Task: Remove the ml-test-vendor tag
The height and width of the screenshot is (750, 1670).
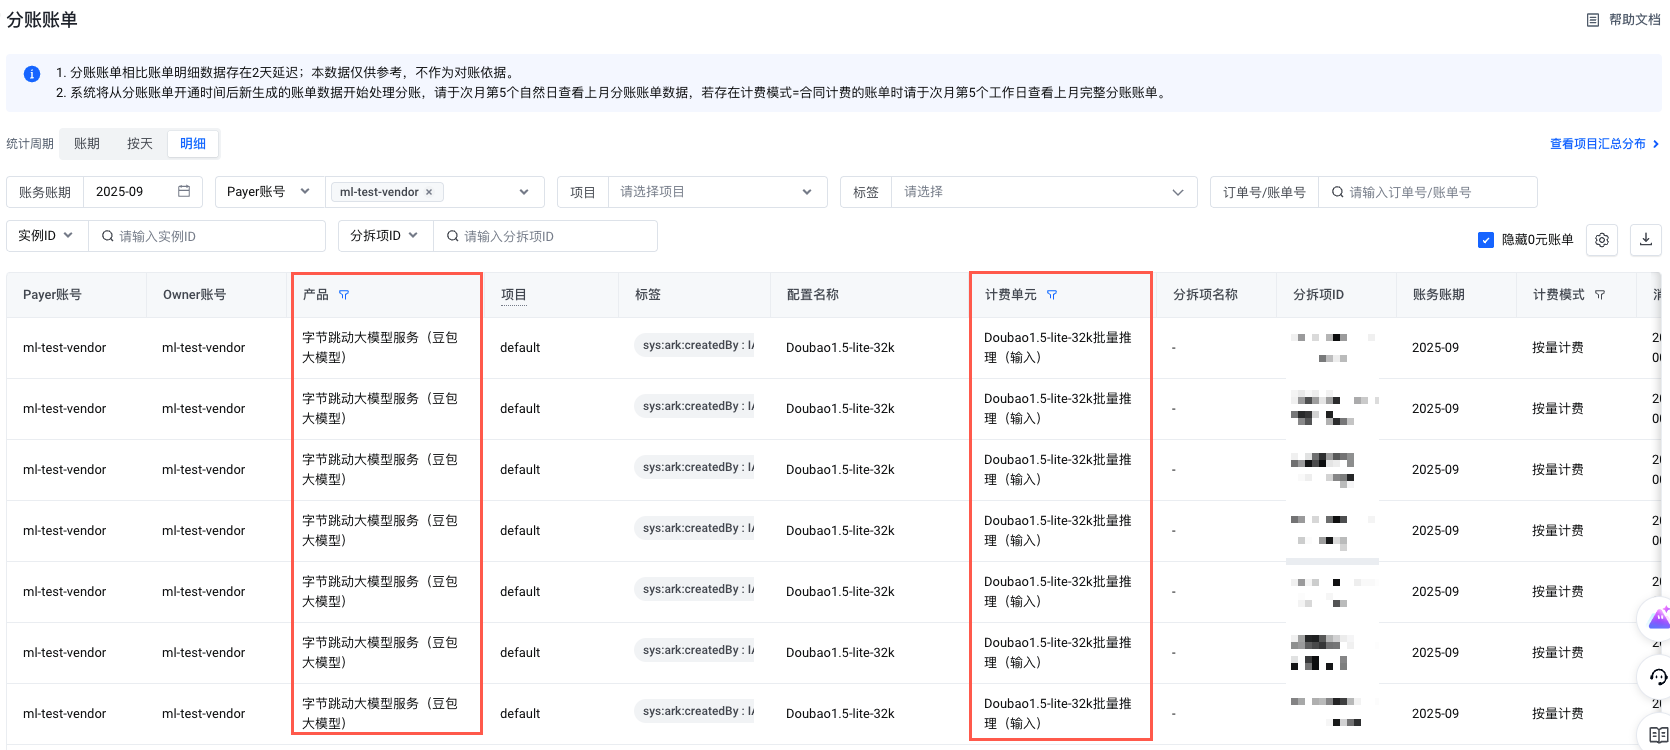Action: 429,192
